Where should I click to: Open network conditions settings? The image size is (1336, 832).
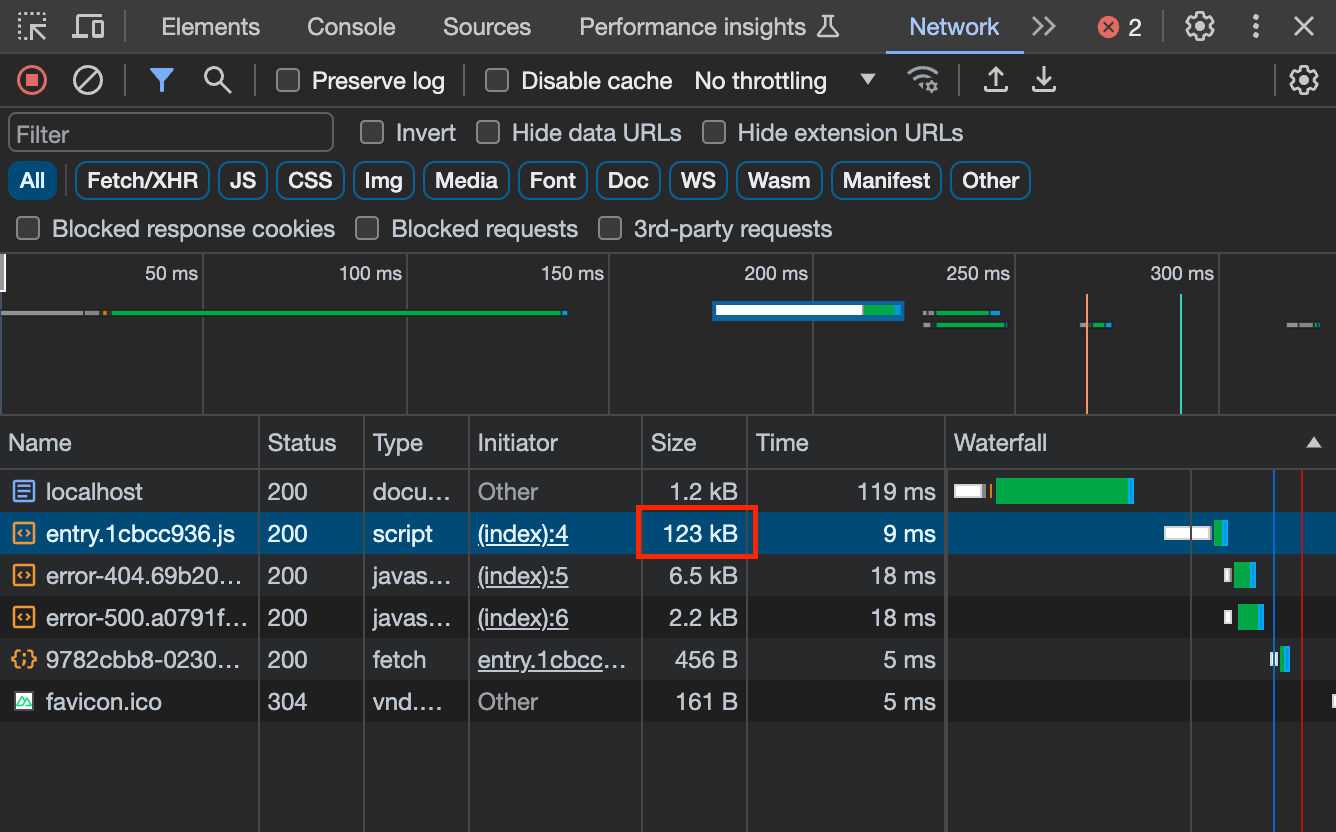click(922, 80)
